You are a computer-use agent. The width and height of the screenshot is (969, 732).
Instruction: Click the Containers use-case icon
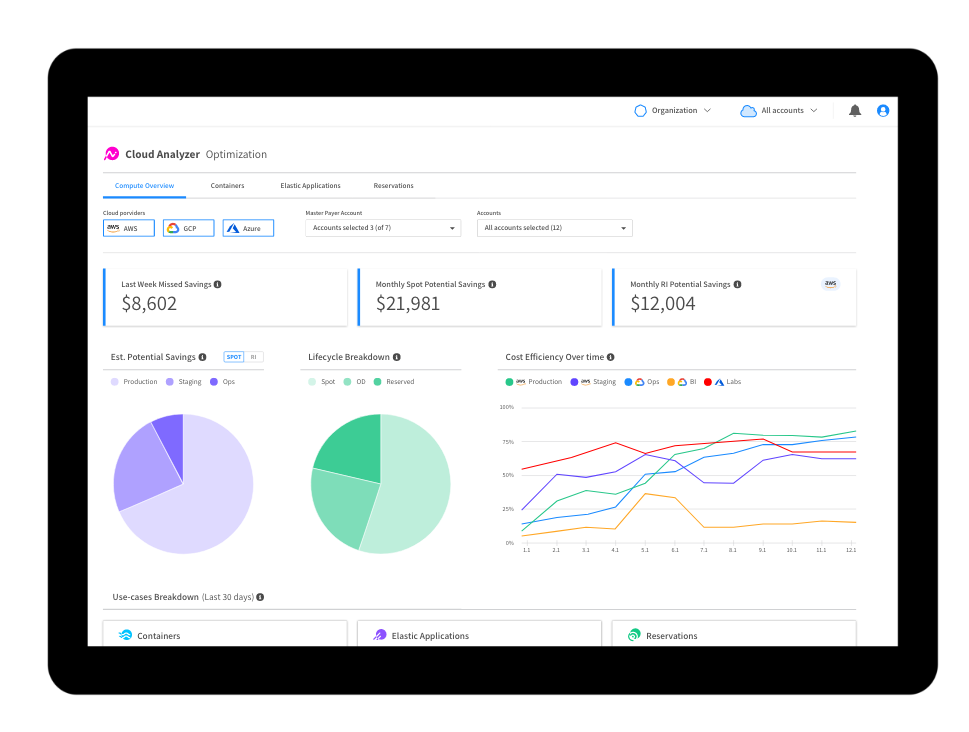click(126, 635)
